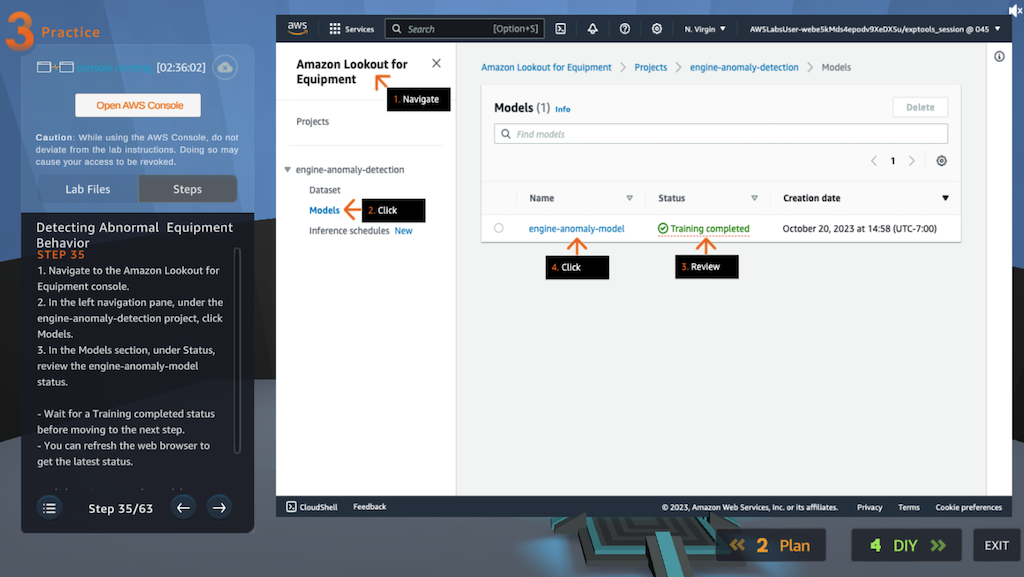Open the N. Virginia region dropdown
1024x577 pixels.
[x=705, y=29]
